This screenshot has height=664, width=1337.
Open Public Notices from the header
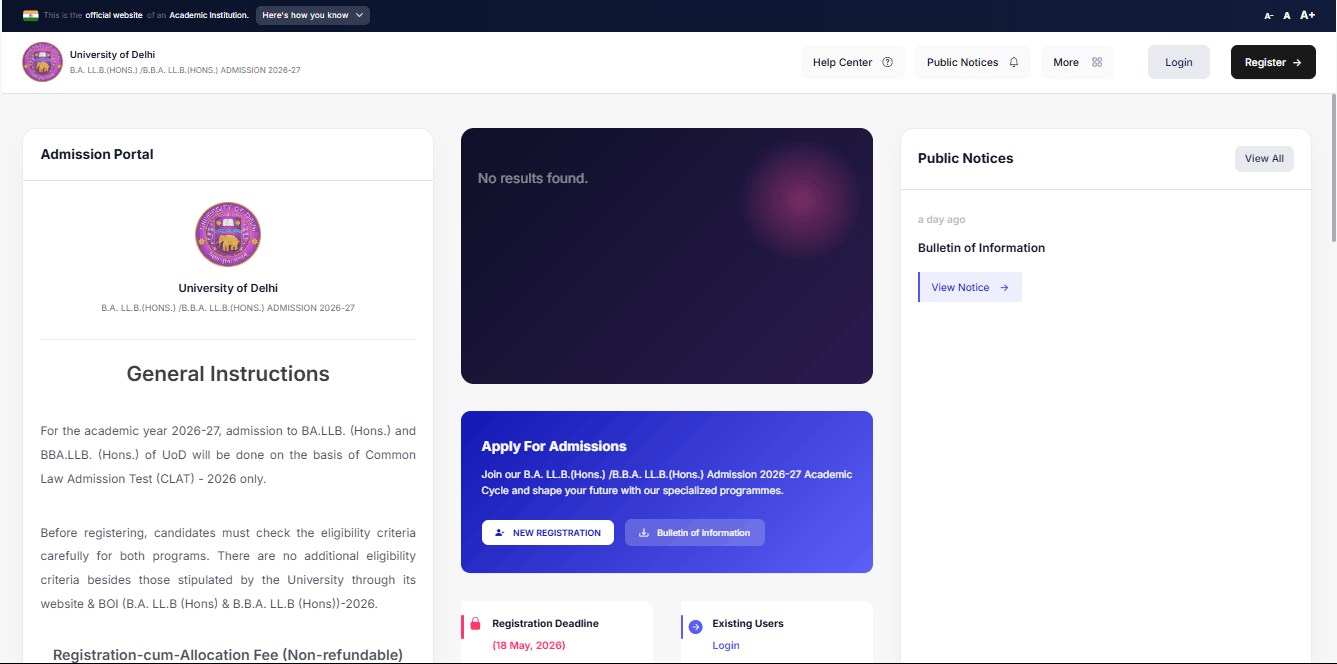pos(973,62)
